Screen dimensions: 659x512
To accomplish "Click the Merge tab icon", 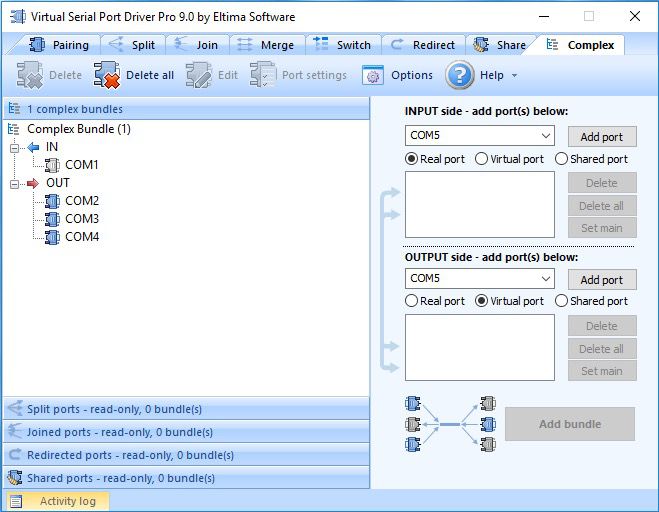I will click(x=245, y=44).
